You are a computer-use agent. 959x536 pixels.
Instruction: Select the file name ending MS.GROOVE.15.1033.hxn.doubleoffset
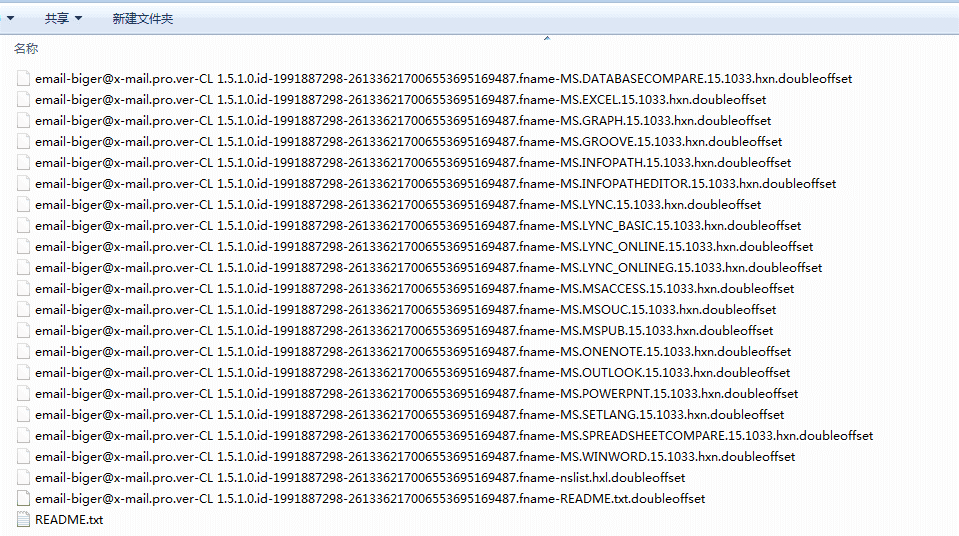click(409, 141)
